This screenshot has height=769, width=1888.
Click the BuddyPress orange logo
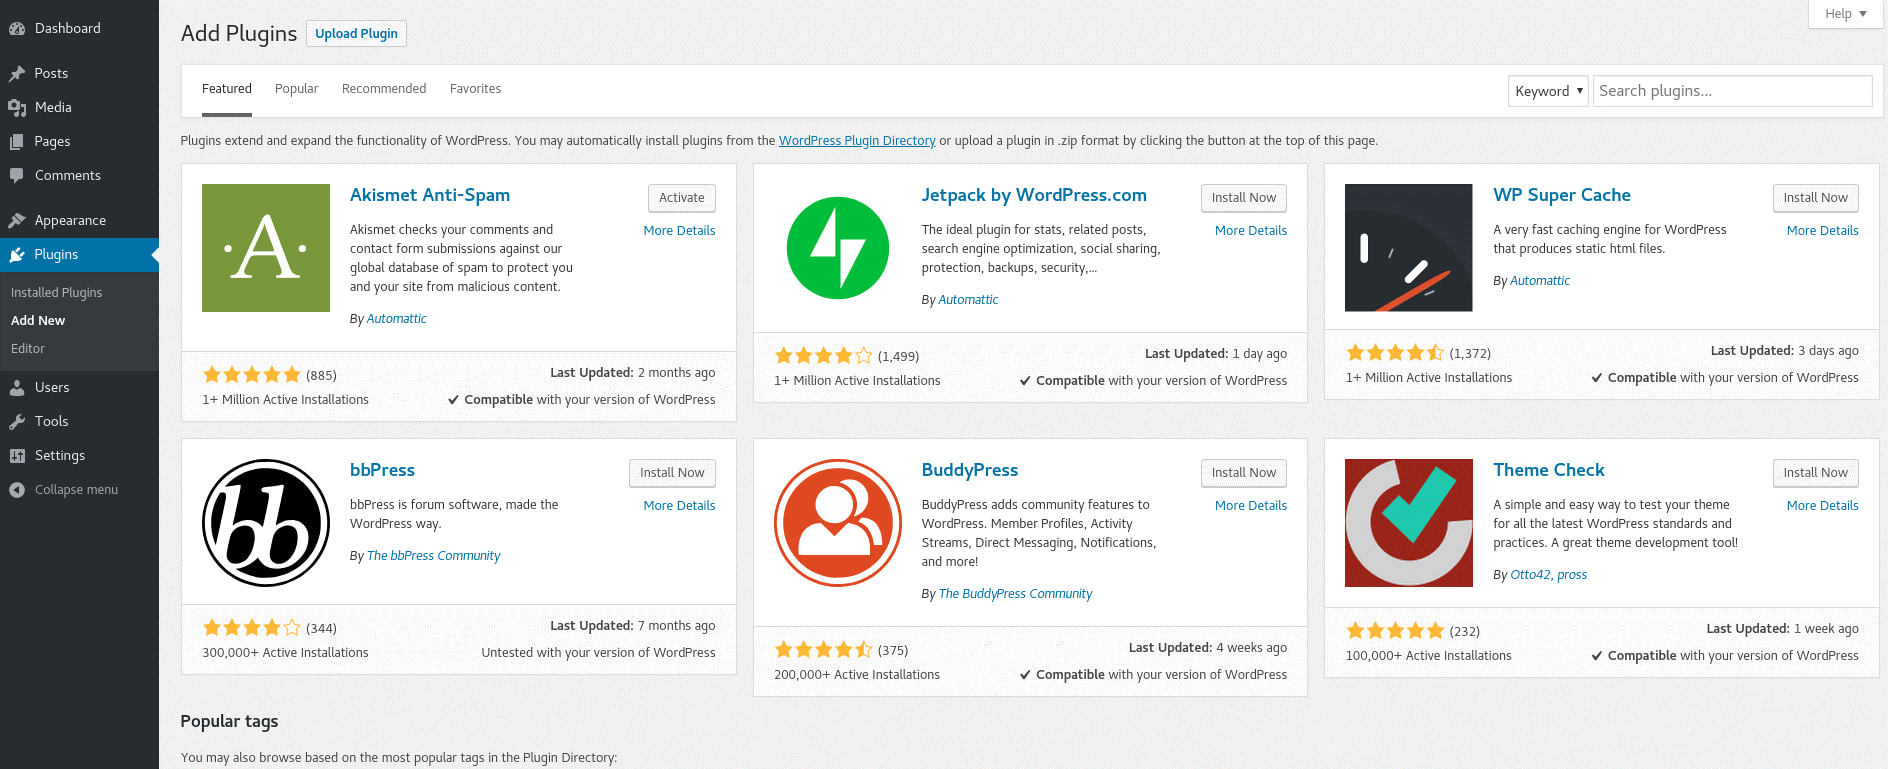click(x=838, y=523)
